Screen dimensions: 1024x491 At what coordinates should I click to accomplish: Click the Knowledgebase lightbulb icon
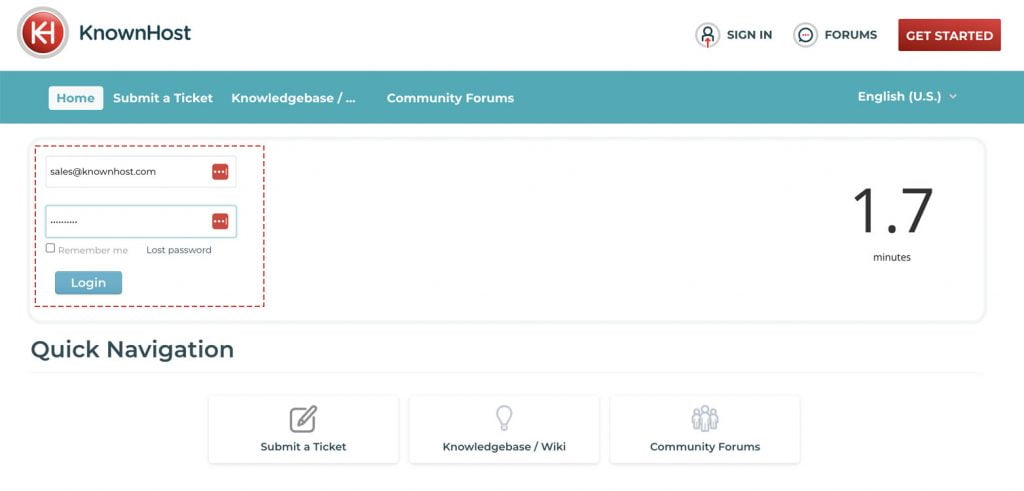(504, 418)
